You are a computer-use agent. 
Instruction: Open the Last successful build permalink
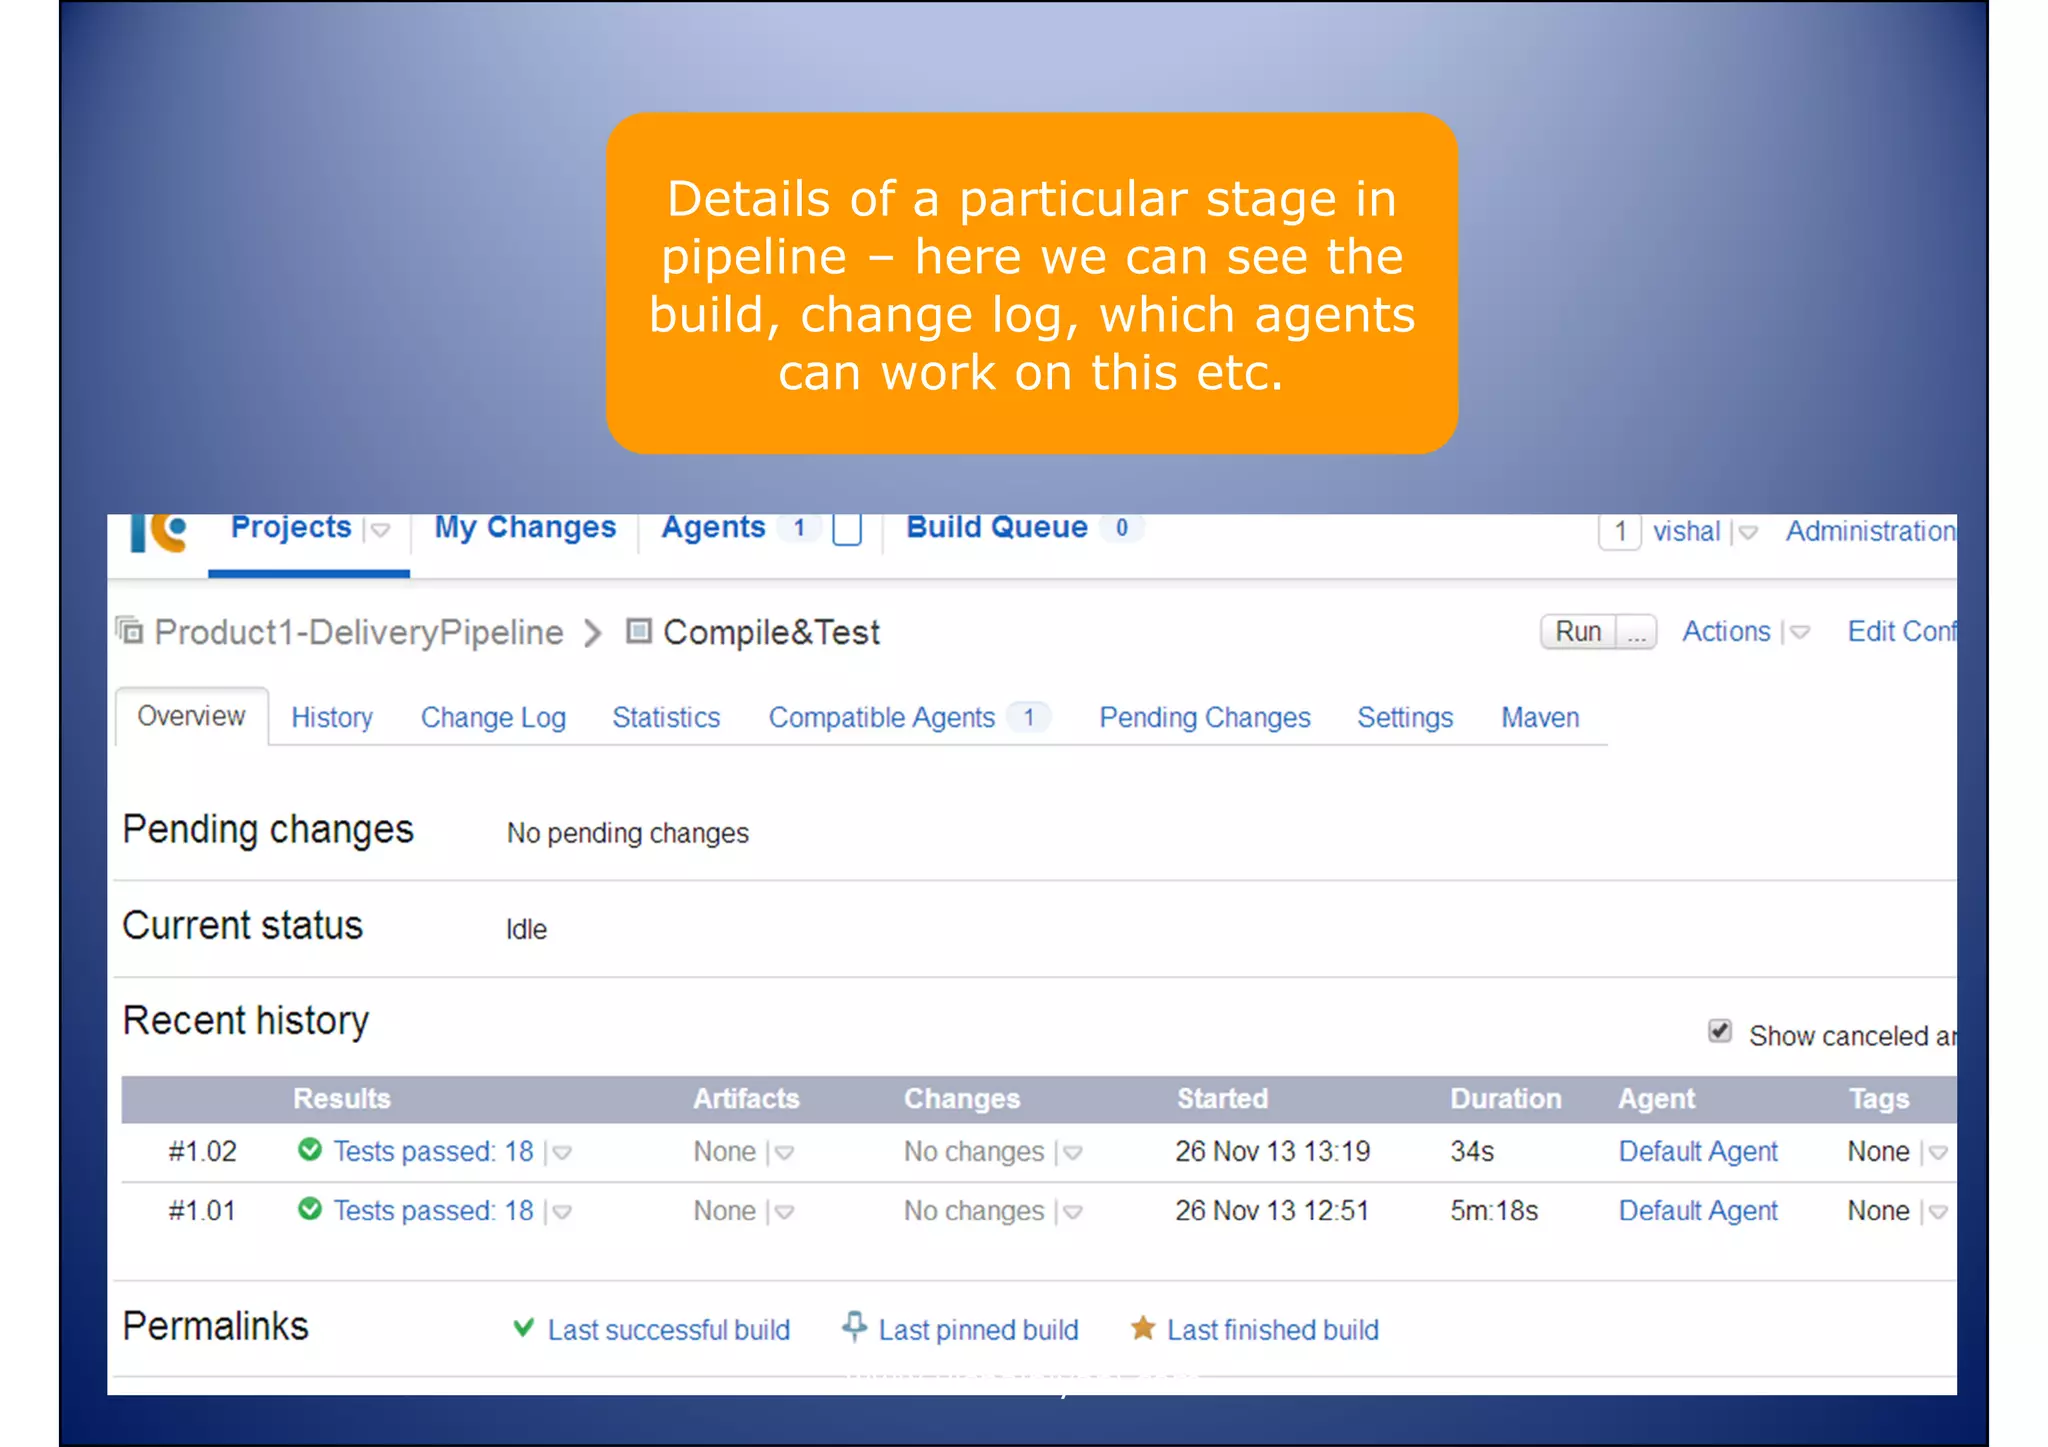click(669, 1329)
